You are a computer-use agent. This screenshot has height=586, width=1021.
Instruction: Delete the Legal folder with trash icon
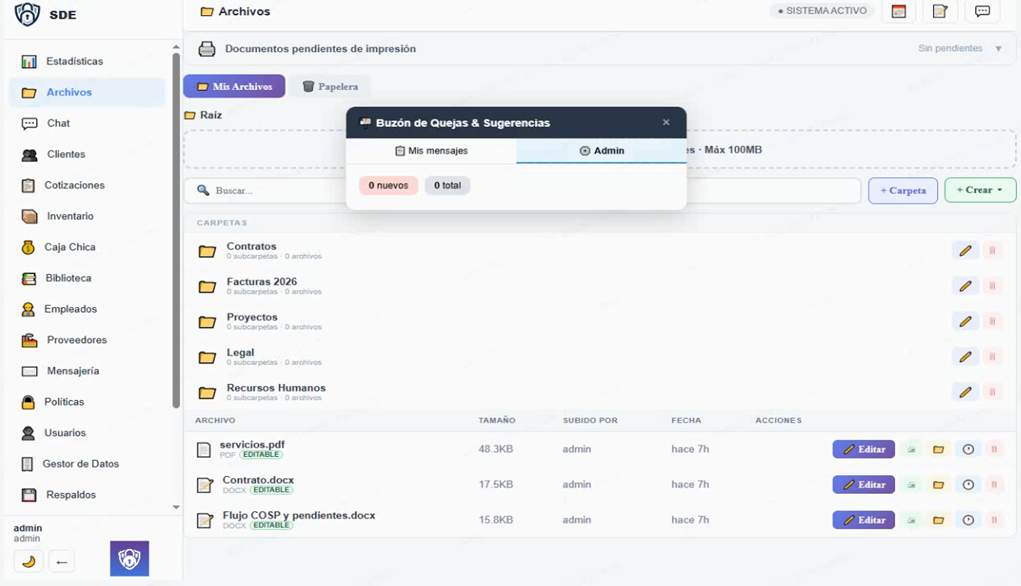click(x=992, y=357)
